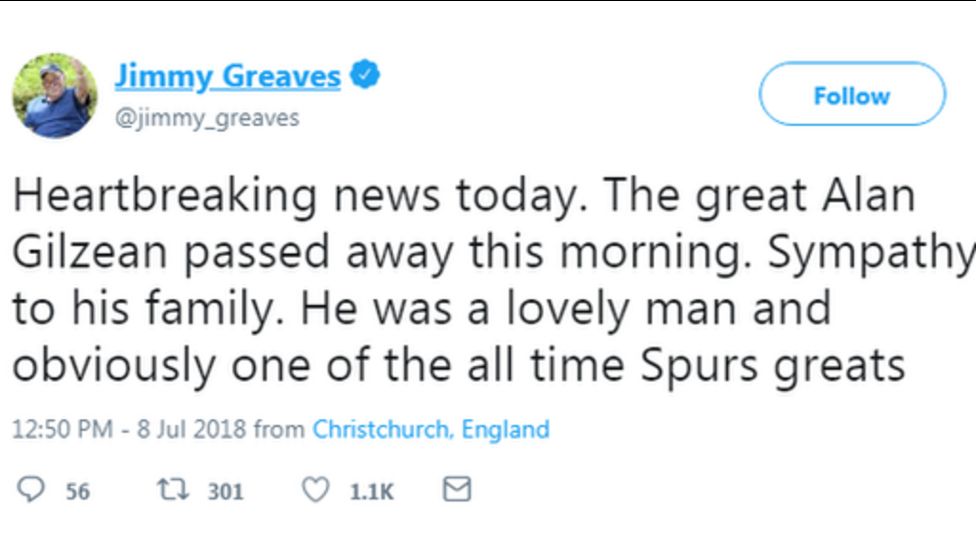Click the blue verified badge
976x549 pixels.
pos(366,76)
